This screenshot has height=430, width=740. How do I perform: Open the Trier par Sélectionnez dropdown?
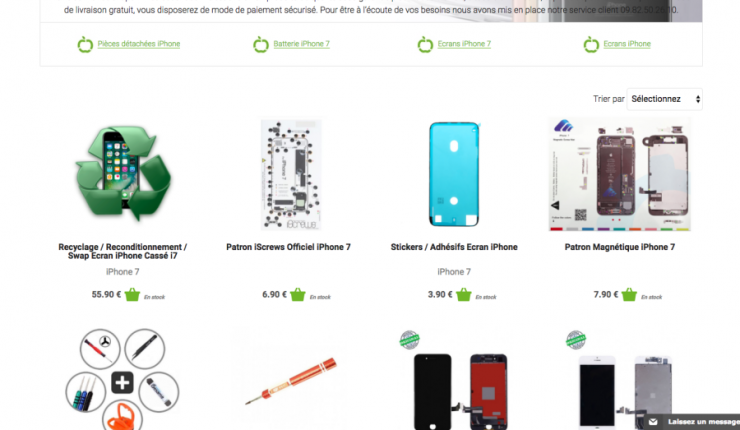pyautogui.click(x=664, y=99)
